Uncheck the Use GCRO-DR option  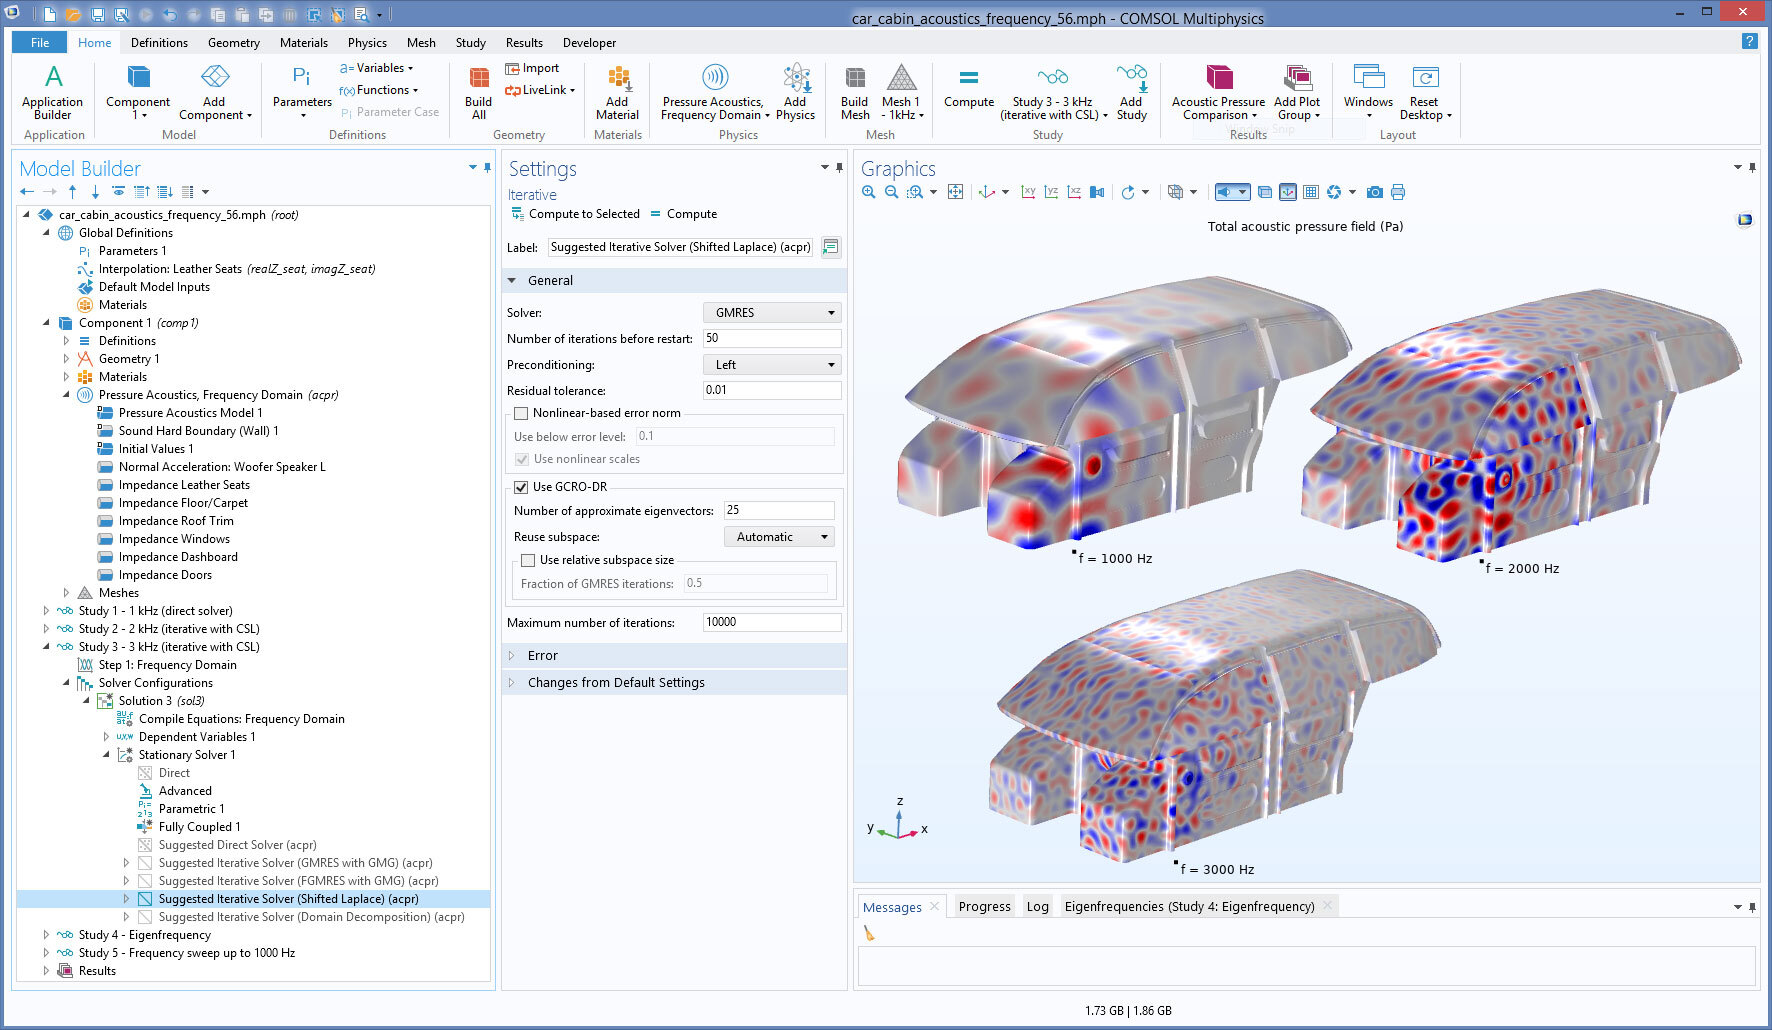521,487
